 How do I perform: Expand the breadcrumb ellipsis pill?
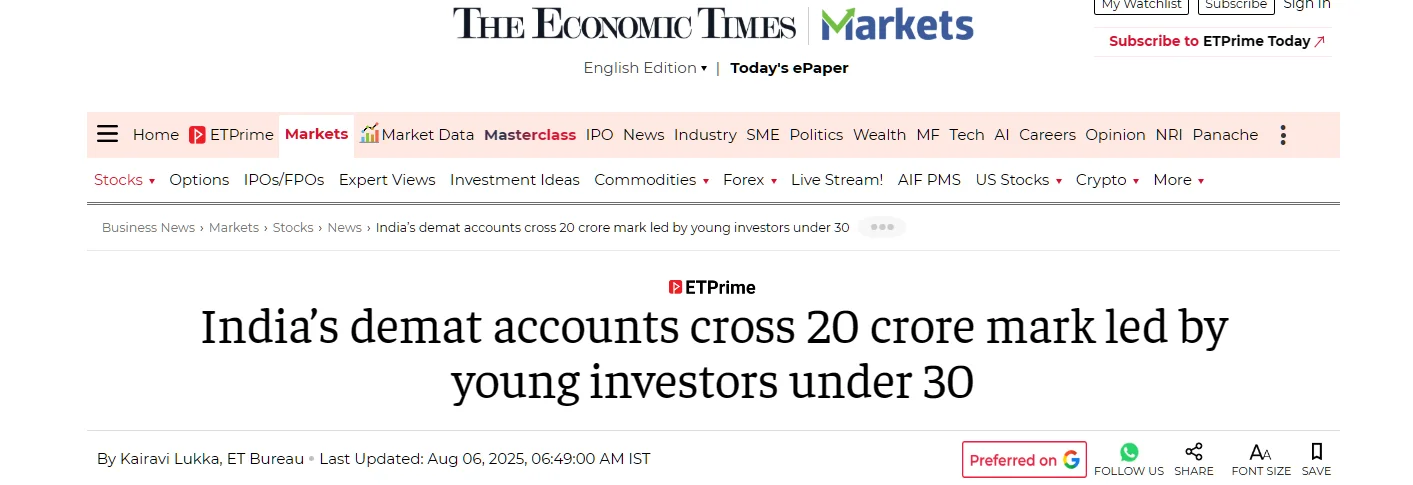point(881,227)
